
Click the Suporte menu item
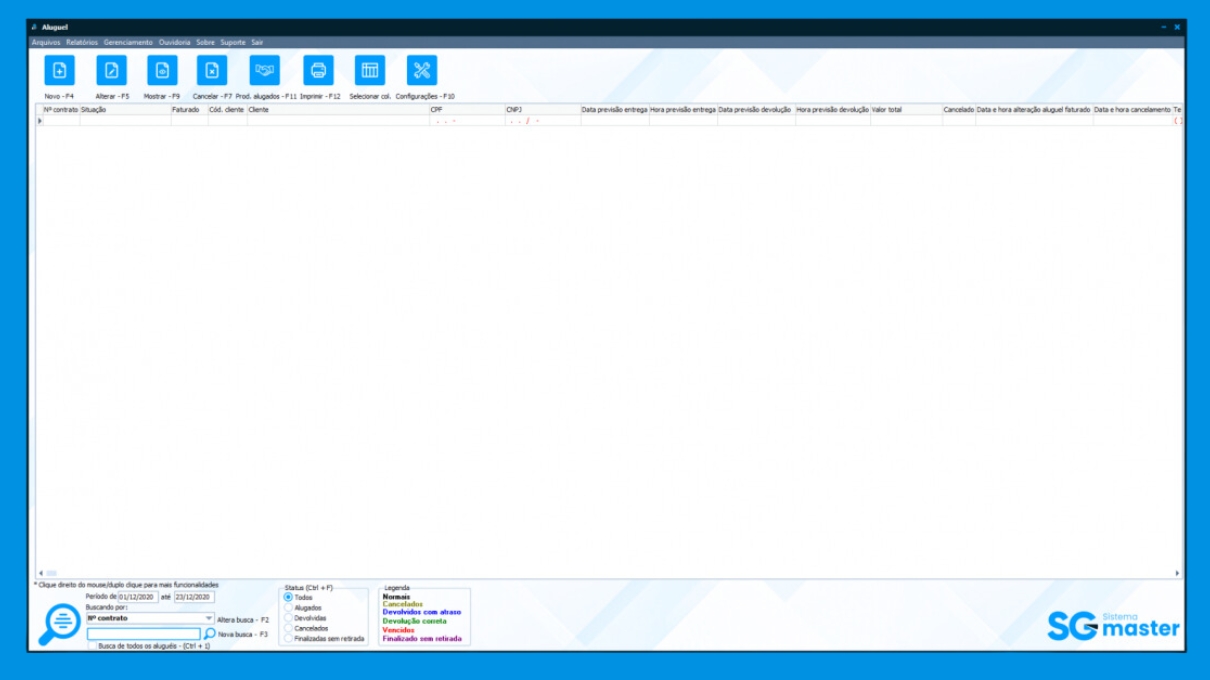click(x=233, y=43)
